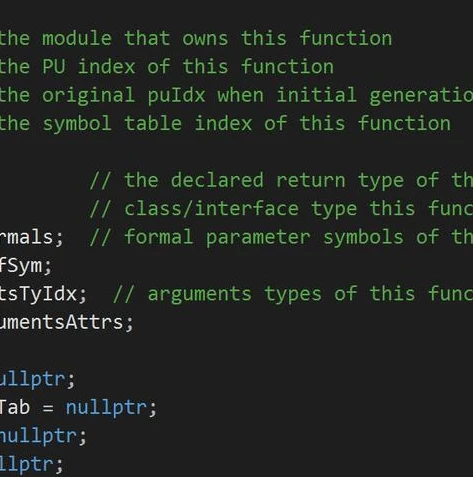Place cursor on 'puIdx' in comment
The height and width of the screenshot is (477, 473).
click(x=176, y=95)
